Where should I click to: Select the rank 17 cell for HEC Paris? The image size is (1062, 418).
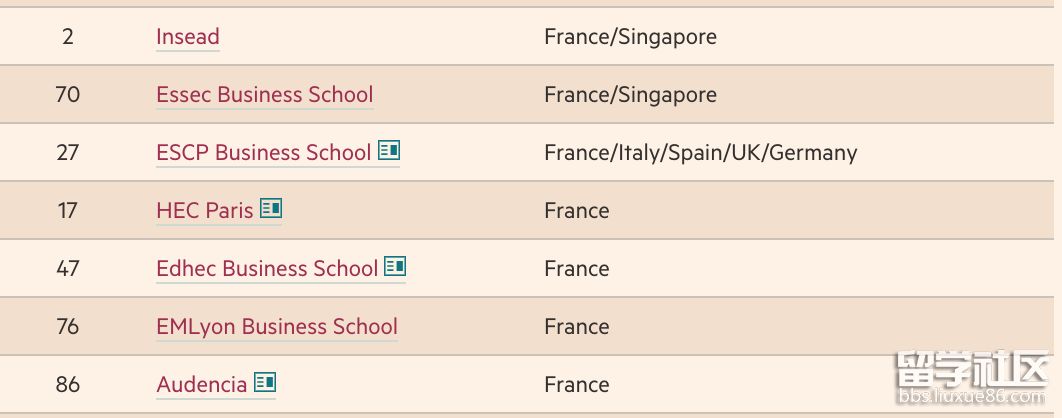[x=68, y=211]
